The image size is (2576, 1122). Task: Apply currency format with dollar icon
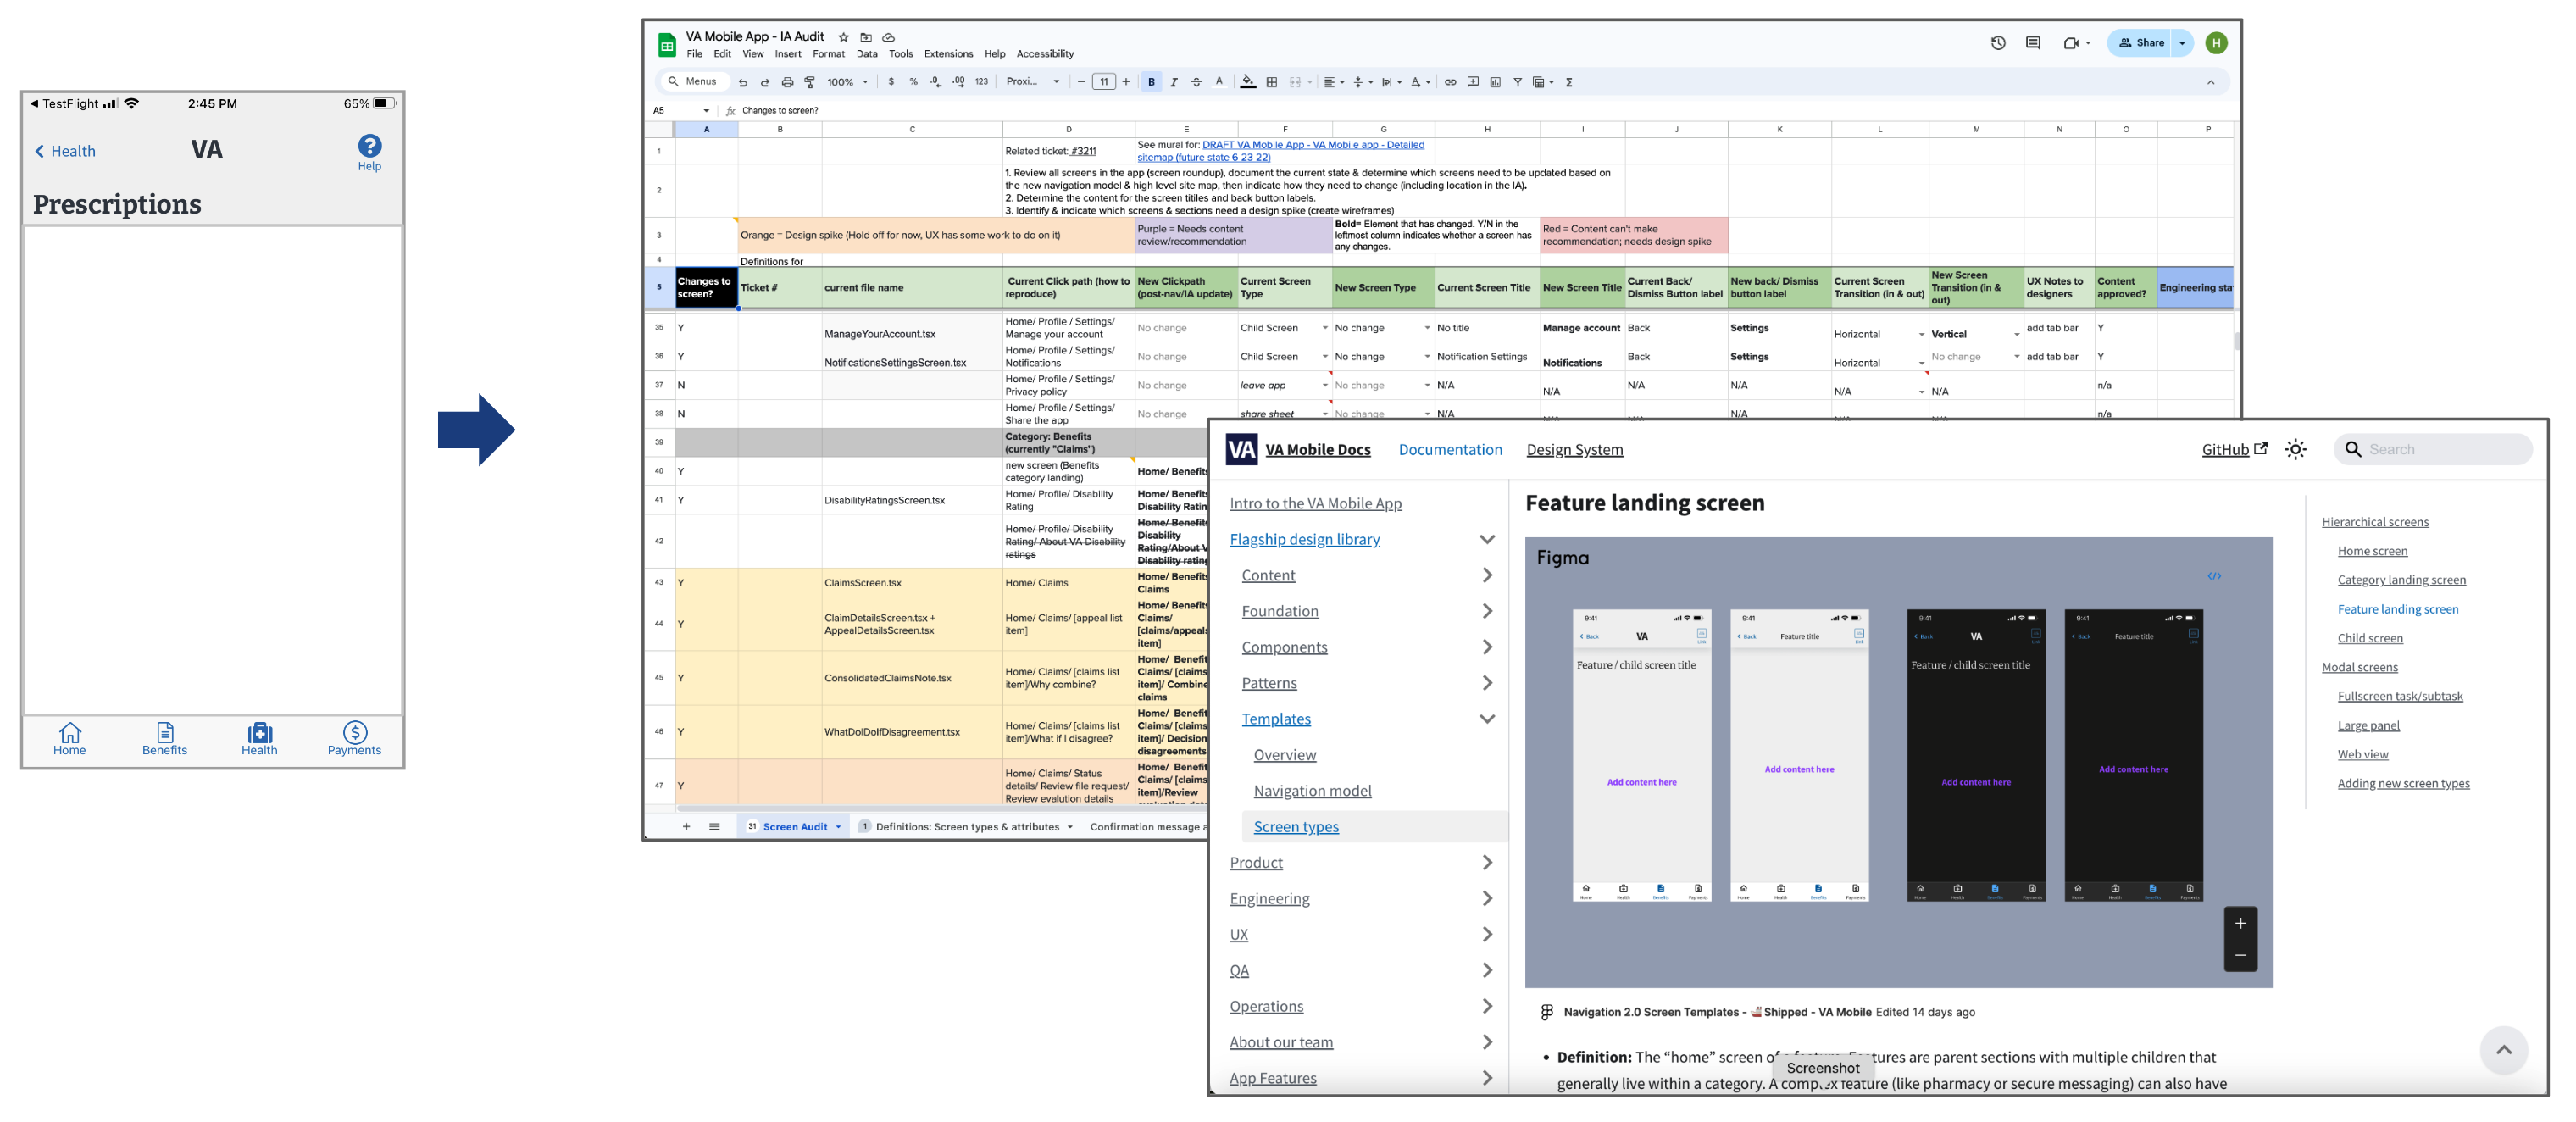[891, 82]
